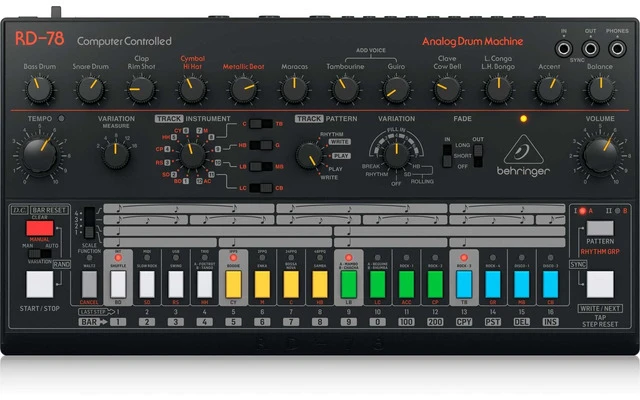
Task: Click the RD-78 logo text
Action: [x=40, y=39]
